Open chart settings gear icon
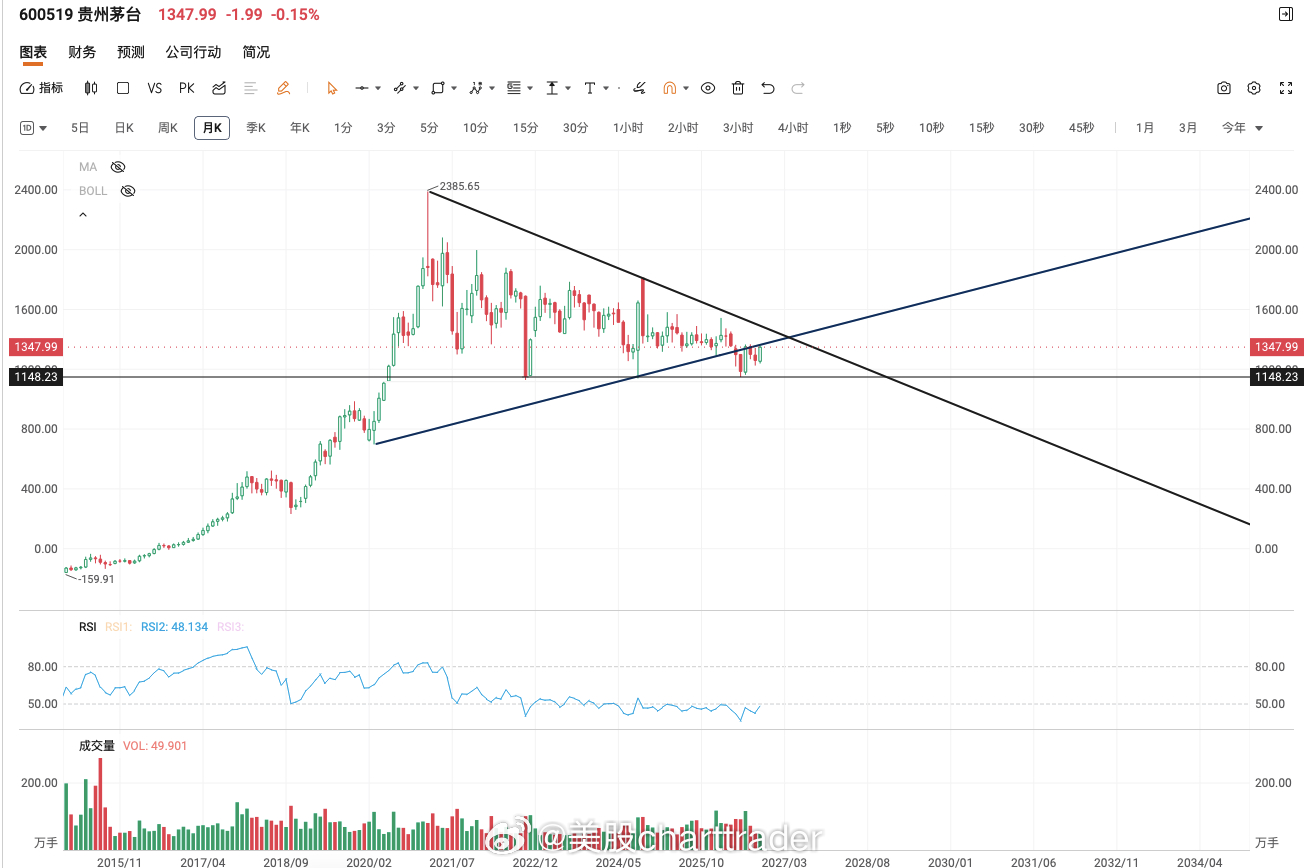This screenshot has height=868, width=1309. 1254,88
